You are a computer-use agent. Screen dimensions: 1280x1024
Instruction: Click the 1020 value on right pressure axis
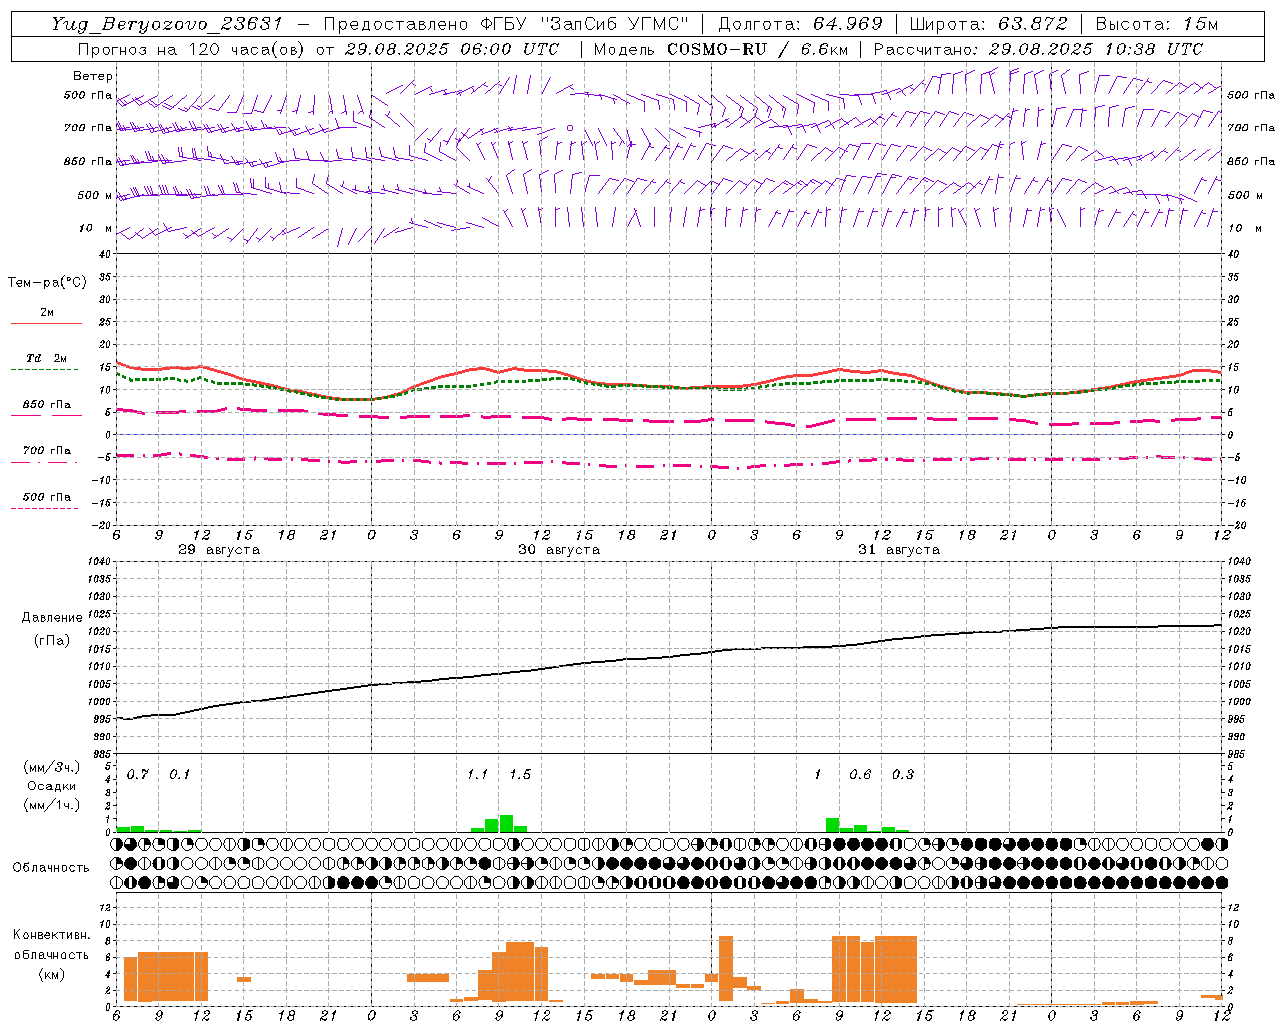pos(1238,632)
